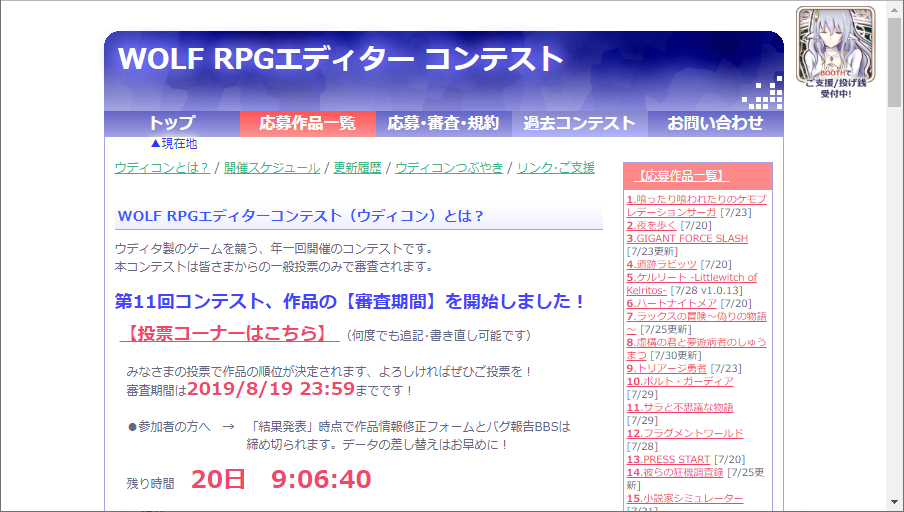Follow the ウディコンとは? link
This screenshot has height=512, width=904.
(162, 168)
